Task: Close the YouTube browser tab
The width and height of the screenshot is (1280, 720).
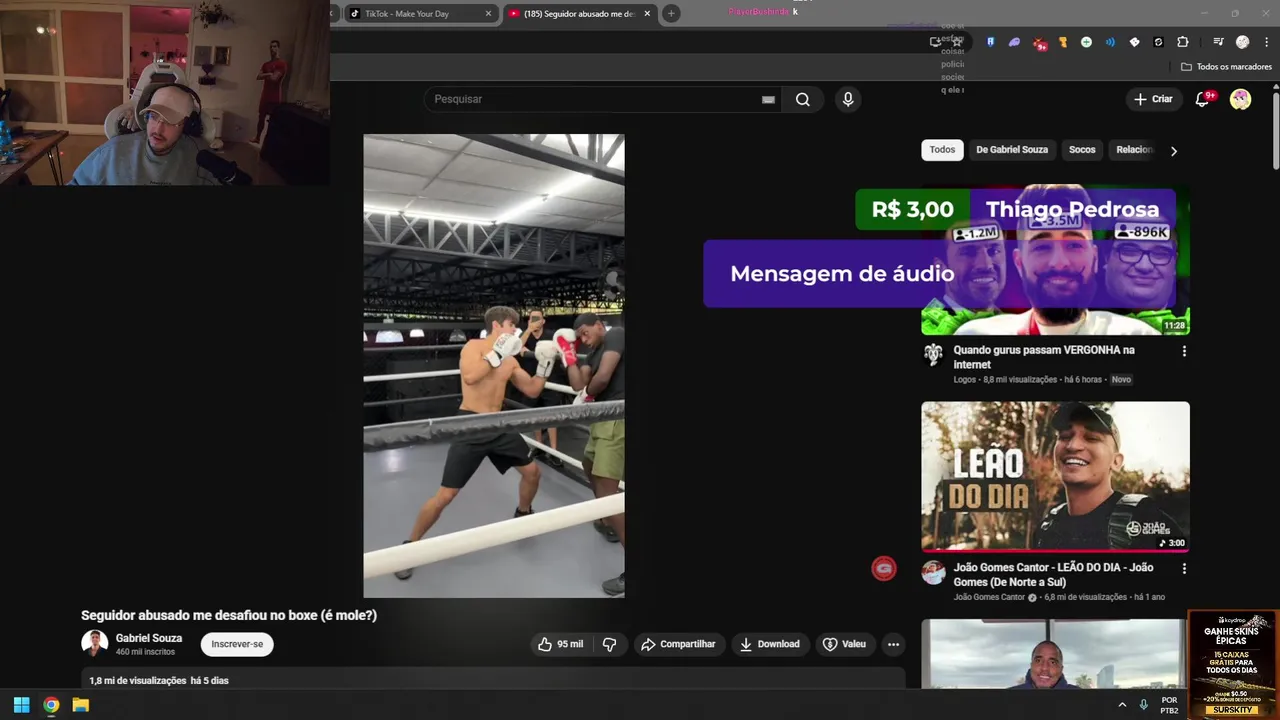Action: (647, 13)
